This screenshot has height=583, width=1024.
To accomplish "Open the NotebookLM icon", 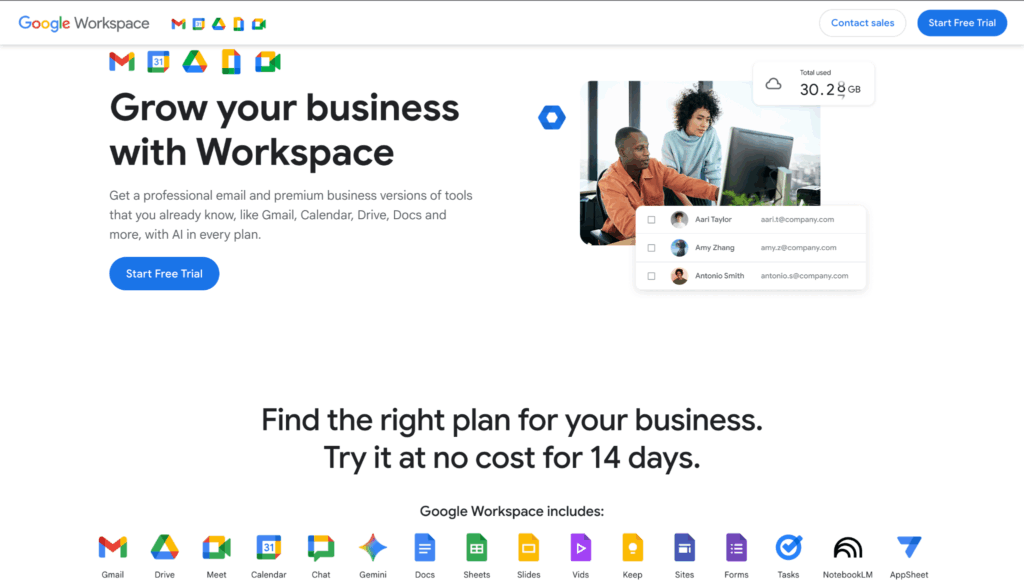I will 848,547.
